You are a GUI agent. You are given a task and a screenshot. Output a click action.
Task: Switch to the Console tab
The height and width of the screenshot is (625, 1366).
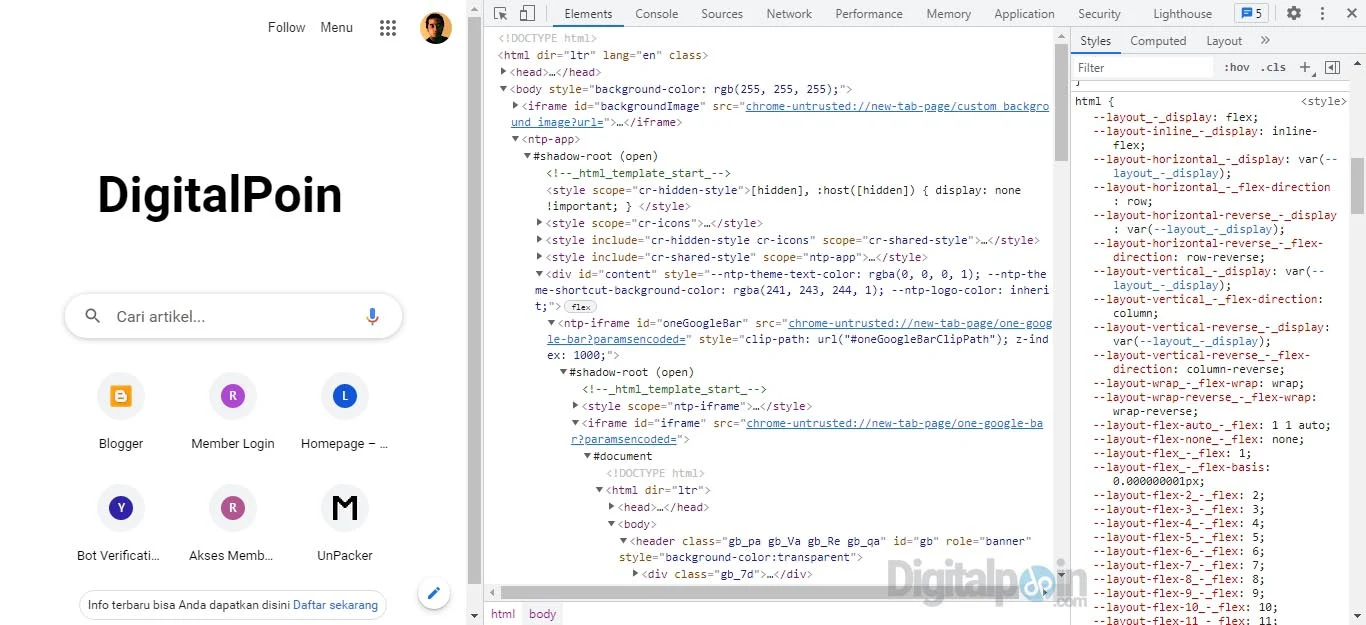pyautogui.click(x=656, y=13)
